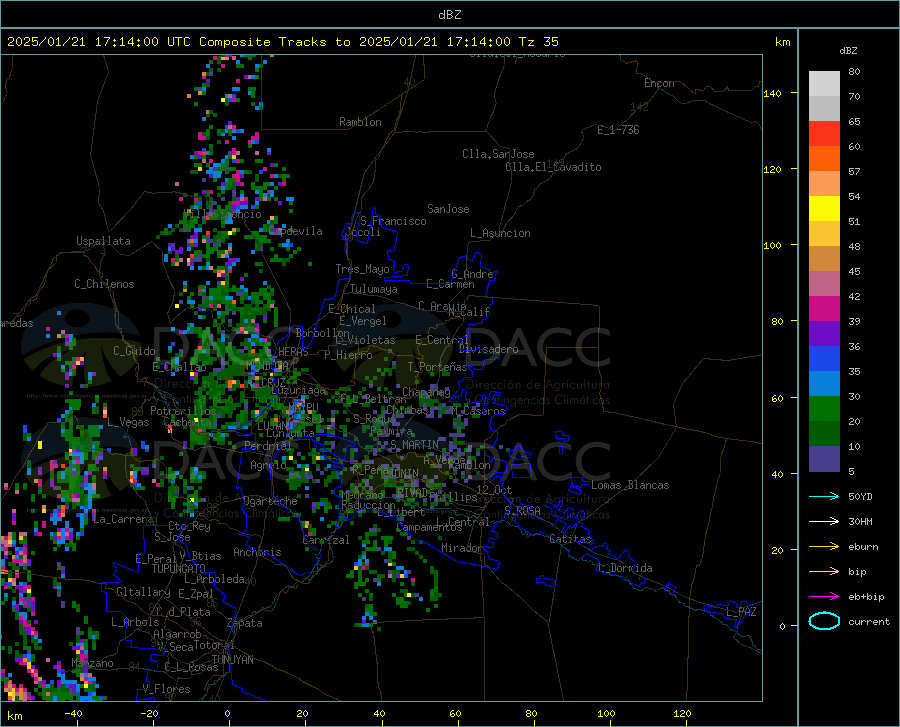
Task: Click the Uspallata map label
Action: [103, 241]
